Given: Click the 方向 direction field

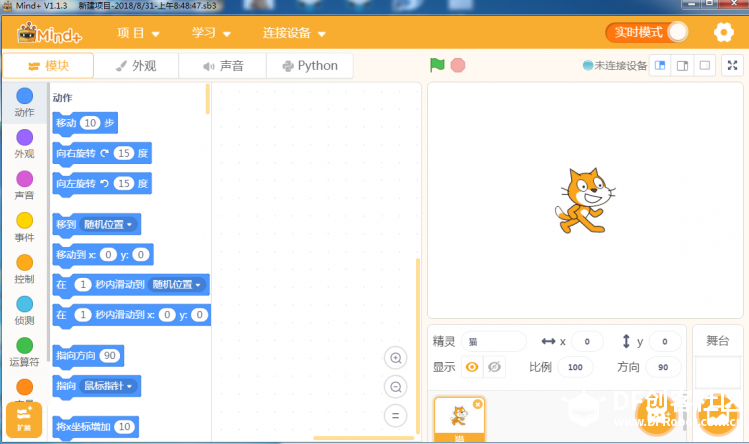Looking at the screenshot, I should pyautogui.click(x=663, y=367).
